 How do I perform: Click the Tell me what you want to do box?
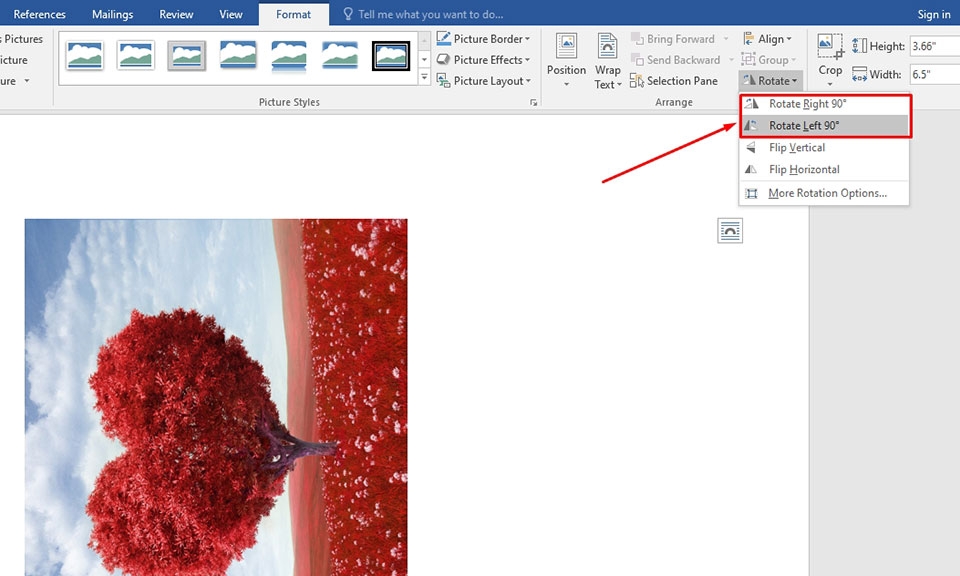click(430, 14)
